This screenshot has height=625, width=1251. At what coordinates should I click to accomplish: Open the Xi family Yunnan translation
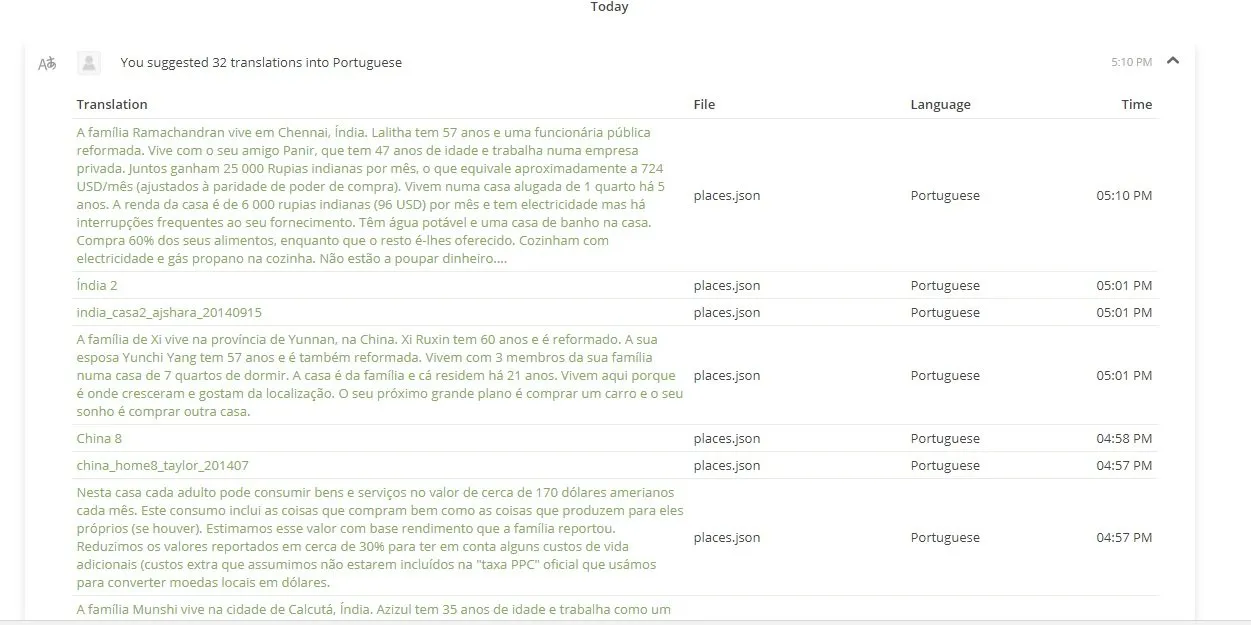(380, 376)
